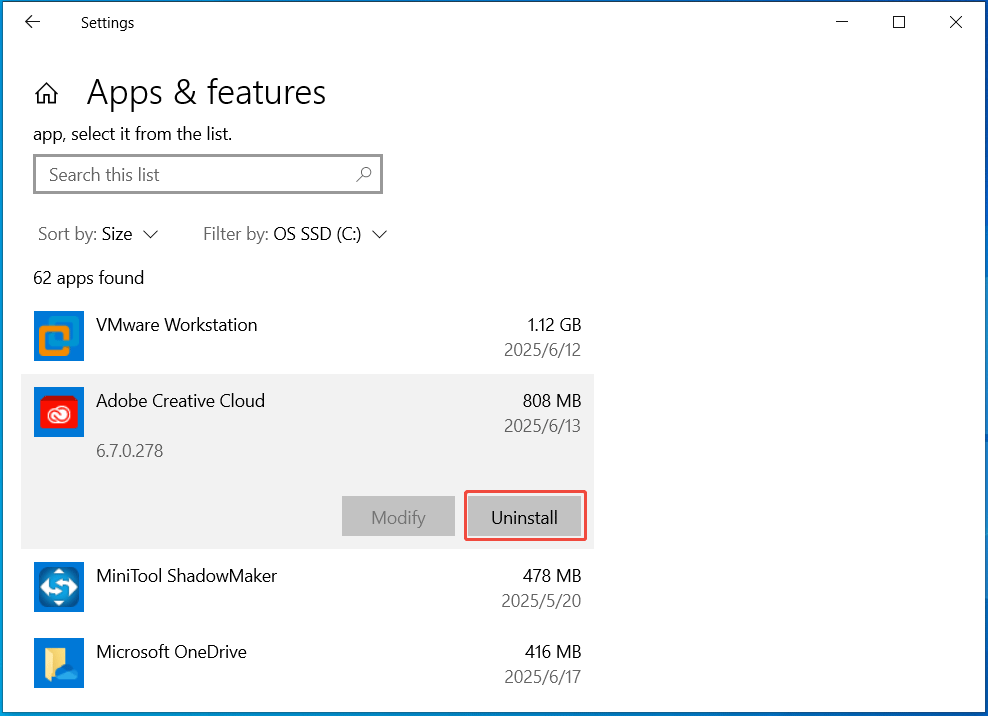Viewport: 988px width, 716px height.
Task: Click the Settings window title
Action: (107, 23)
